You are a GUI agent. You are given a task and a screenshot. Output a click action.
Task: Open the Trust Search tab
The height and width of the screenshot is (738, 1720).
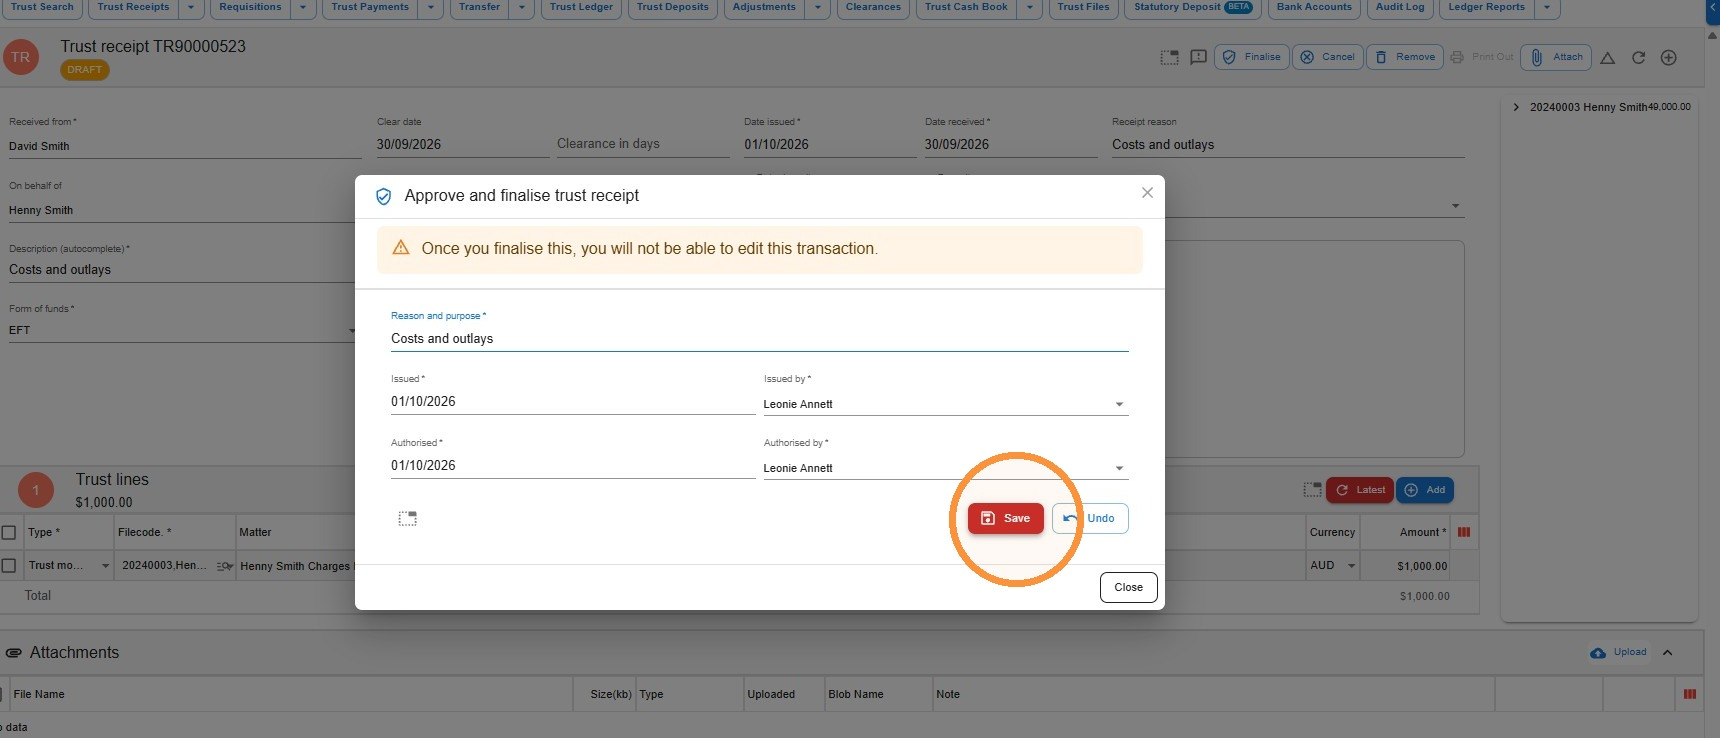42,7
